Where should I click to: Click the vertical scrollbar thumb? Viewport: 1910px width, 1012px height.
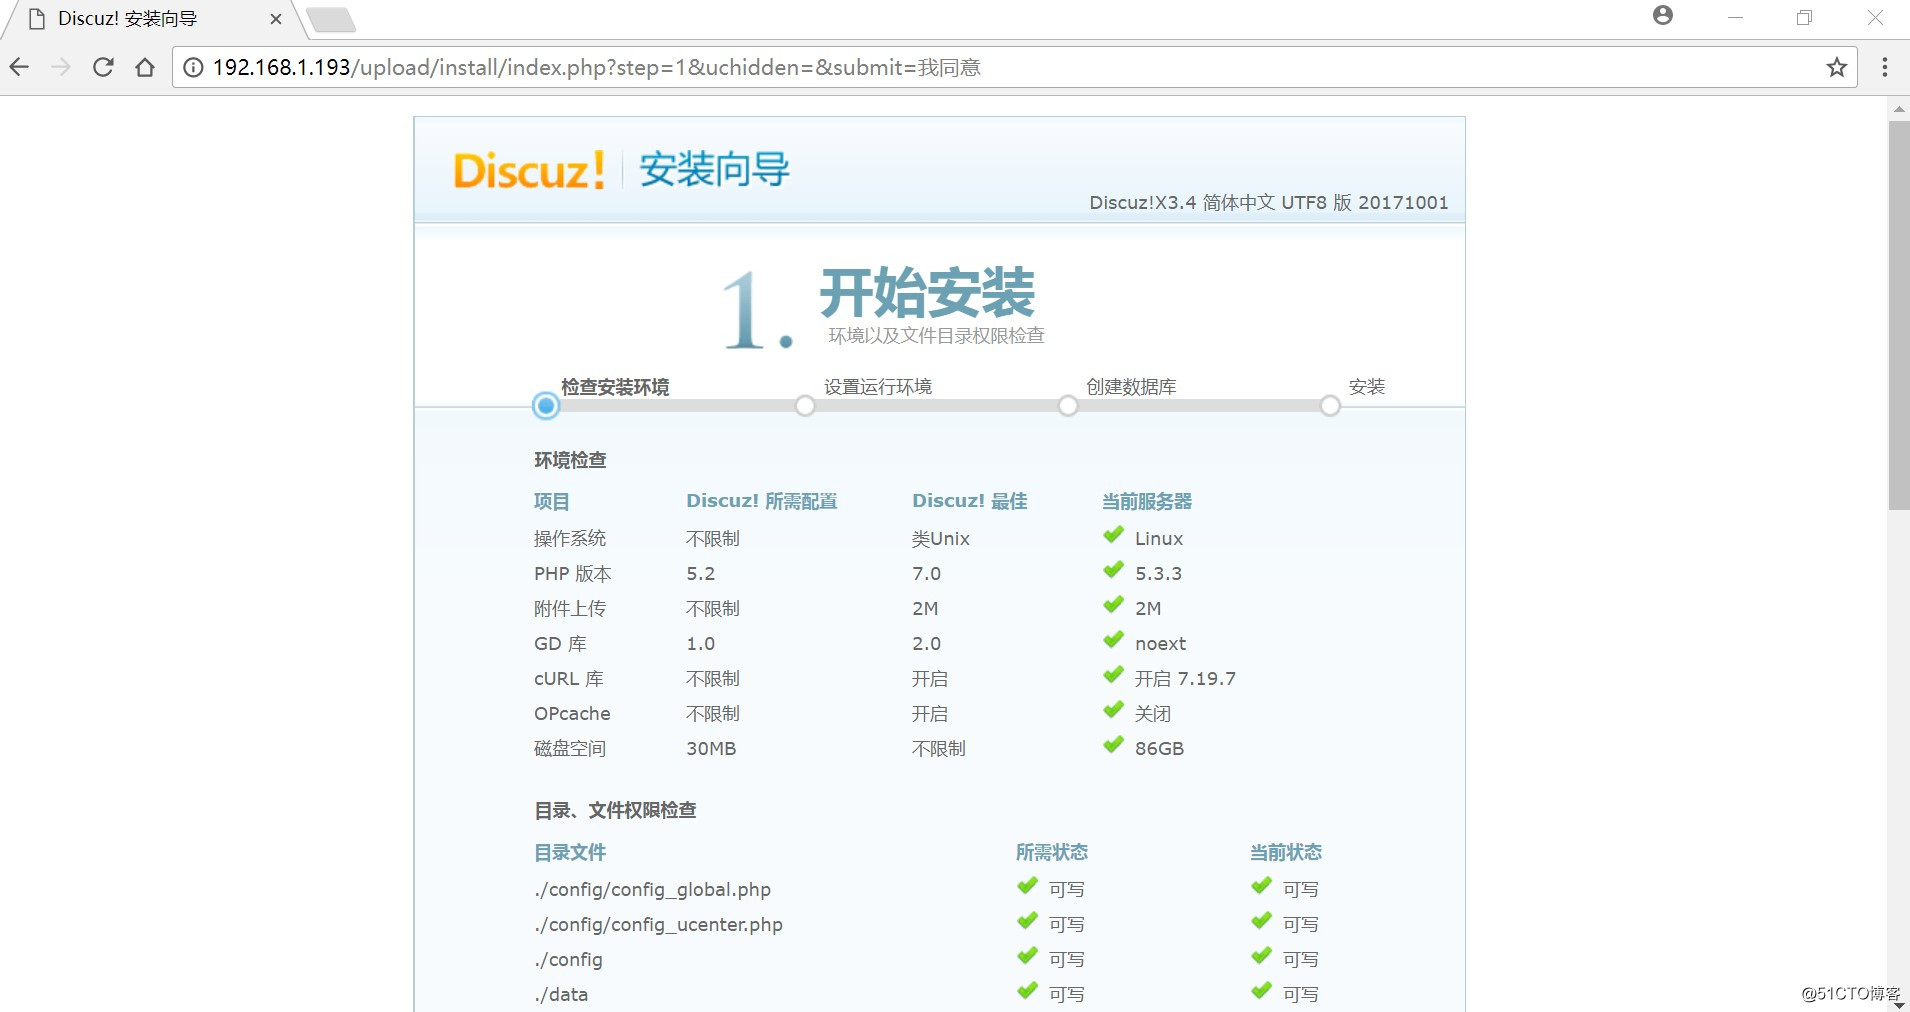(x=1898, y=315)
